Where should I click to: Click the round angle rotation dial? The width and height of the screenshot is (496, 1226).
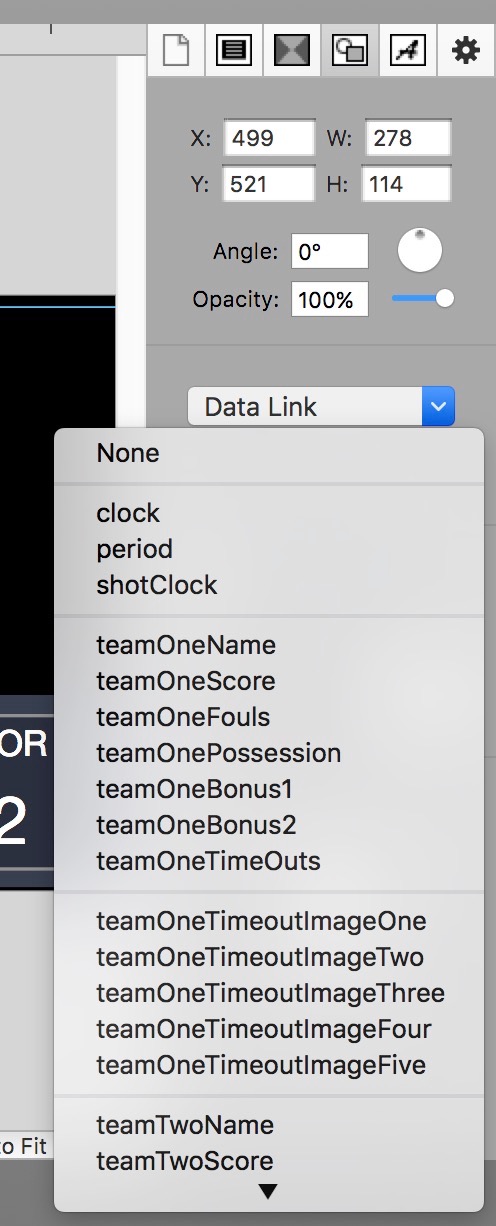tap(420, 250)
